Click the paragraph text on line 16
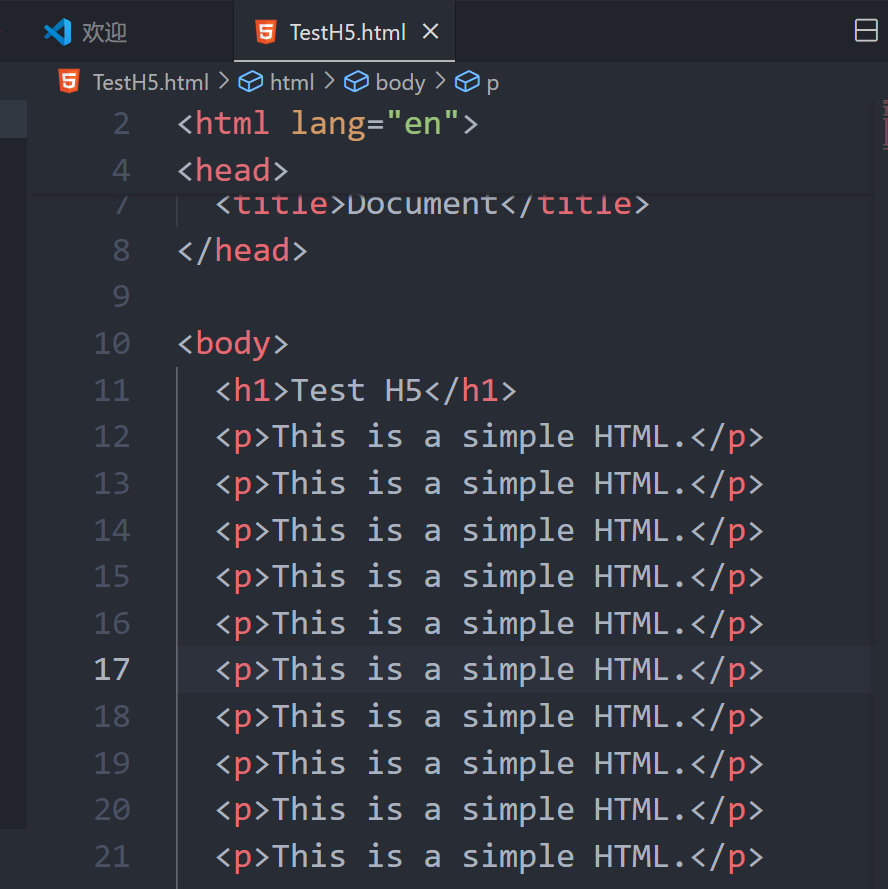 [x=489, y=624]
